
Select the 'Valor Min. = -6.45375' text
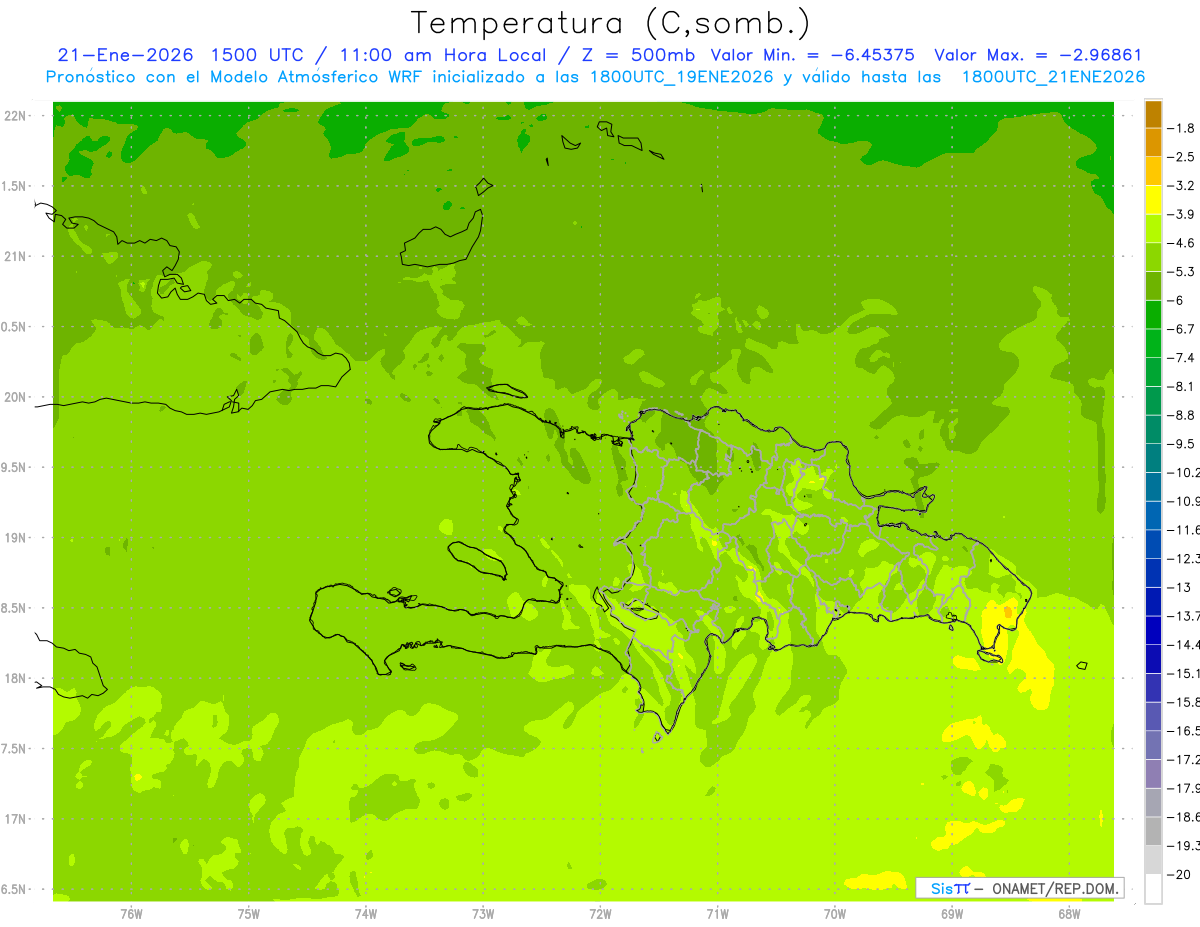pos(812,55)
